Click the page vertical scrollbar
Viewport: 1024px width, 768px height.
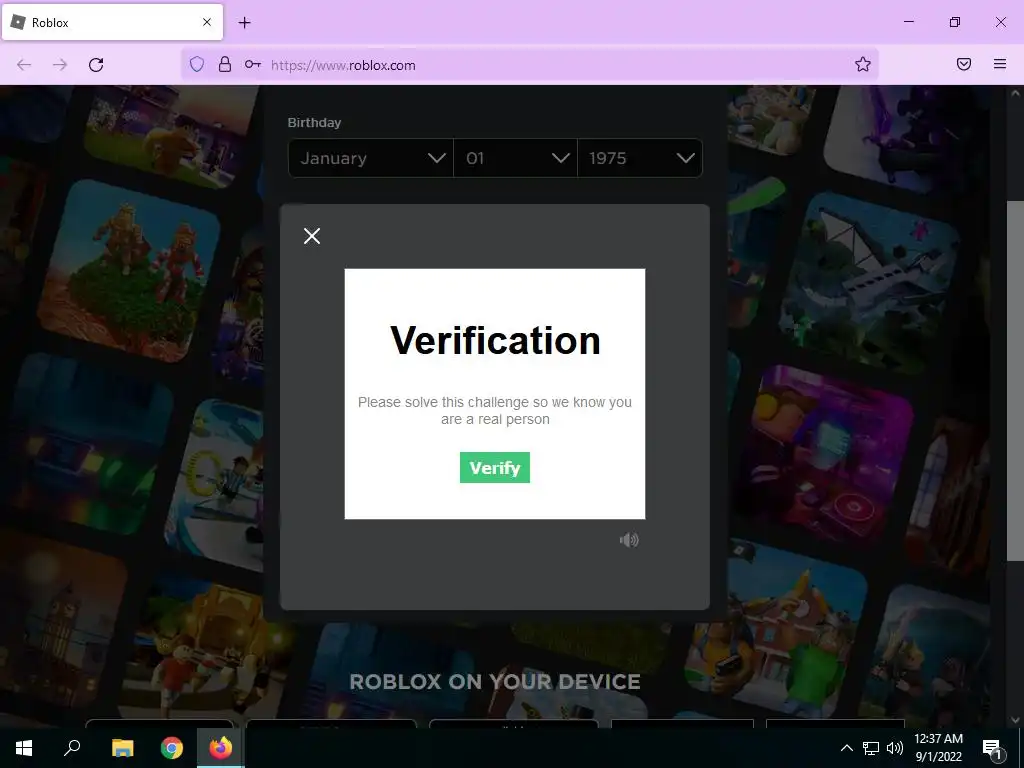pyautogui.click(x=1015, y=380)
